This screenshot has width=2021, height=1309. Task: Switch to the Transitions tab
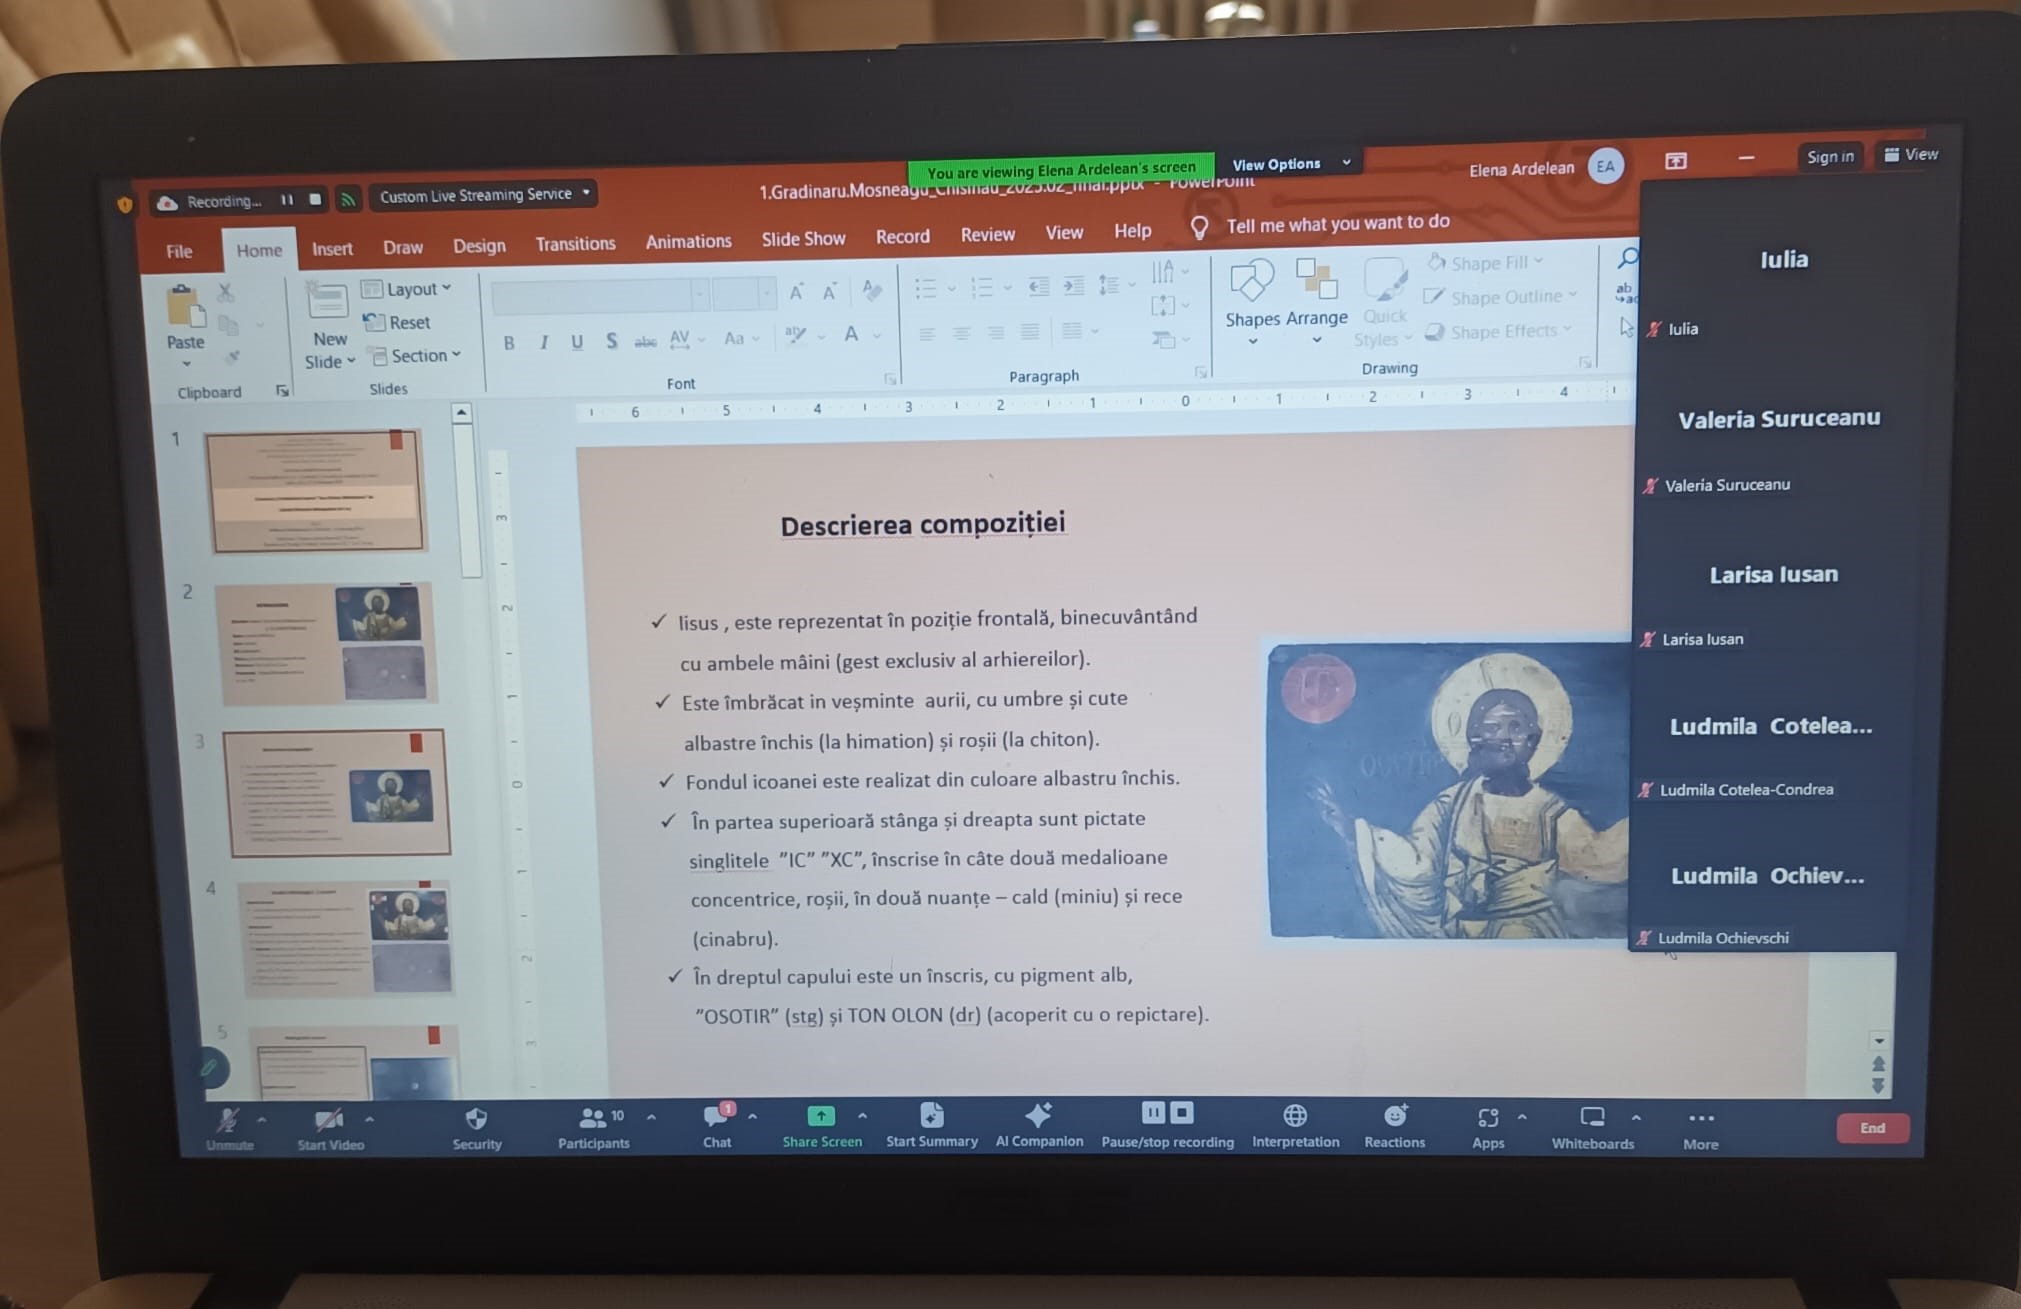pyautogui.click(x=575, y=243)
